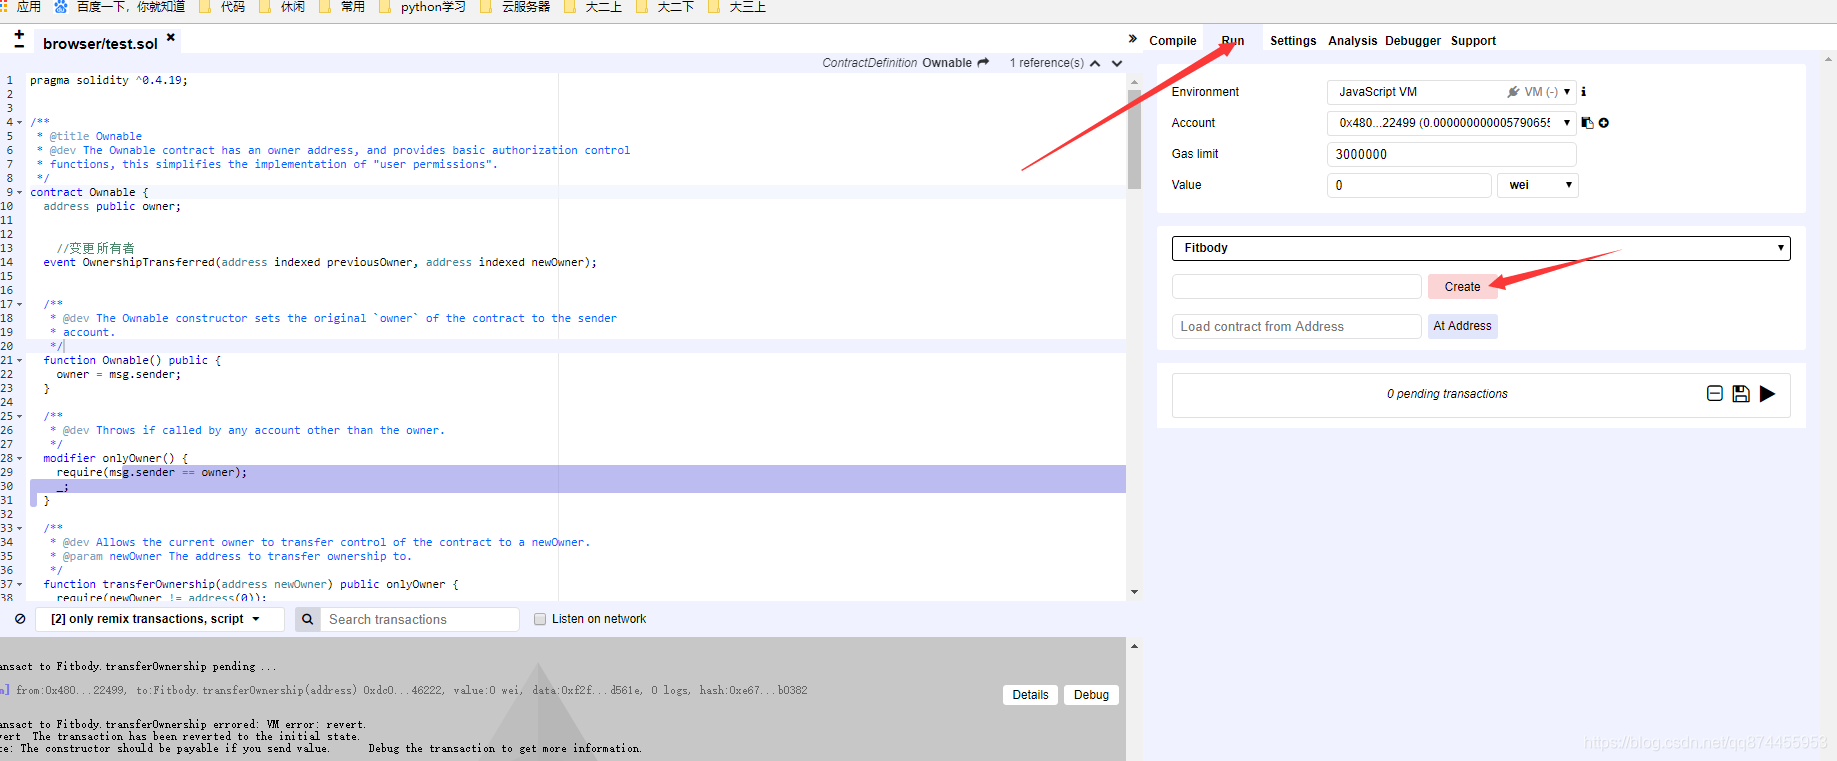Click the clear console icon

click(20, 619)
